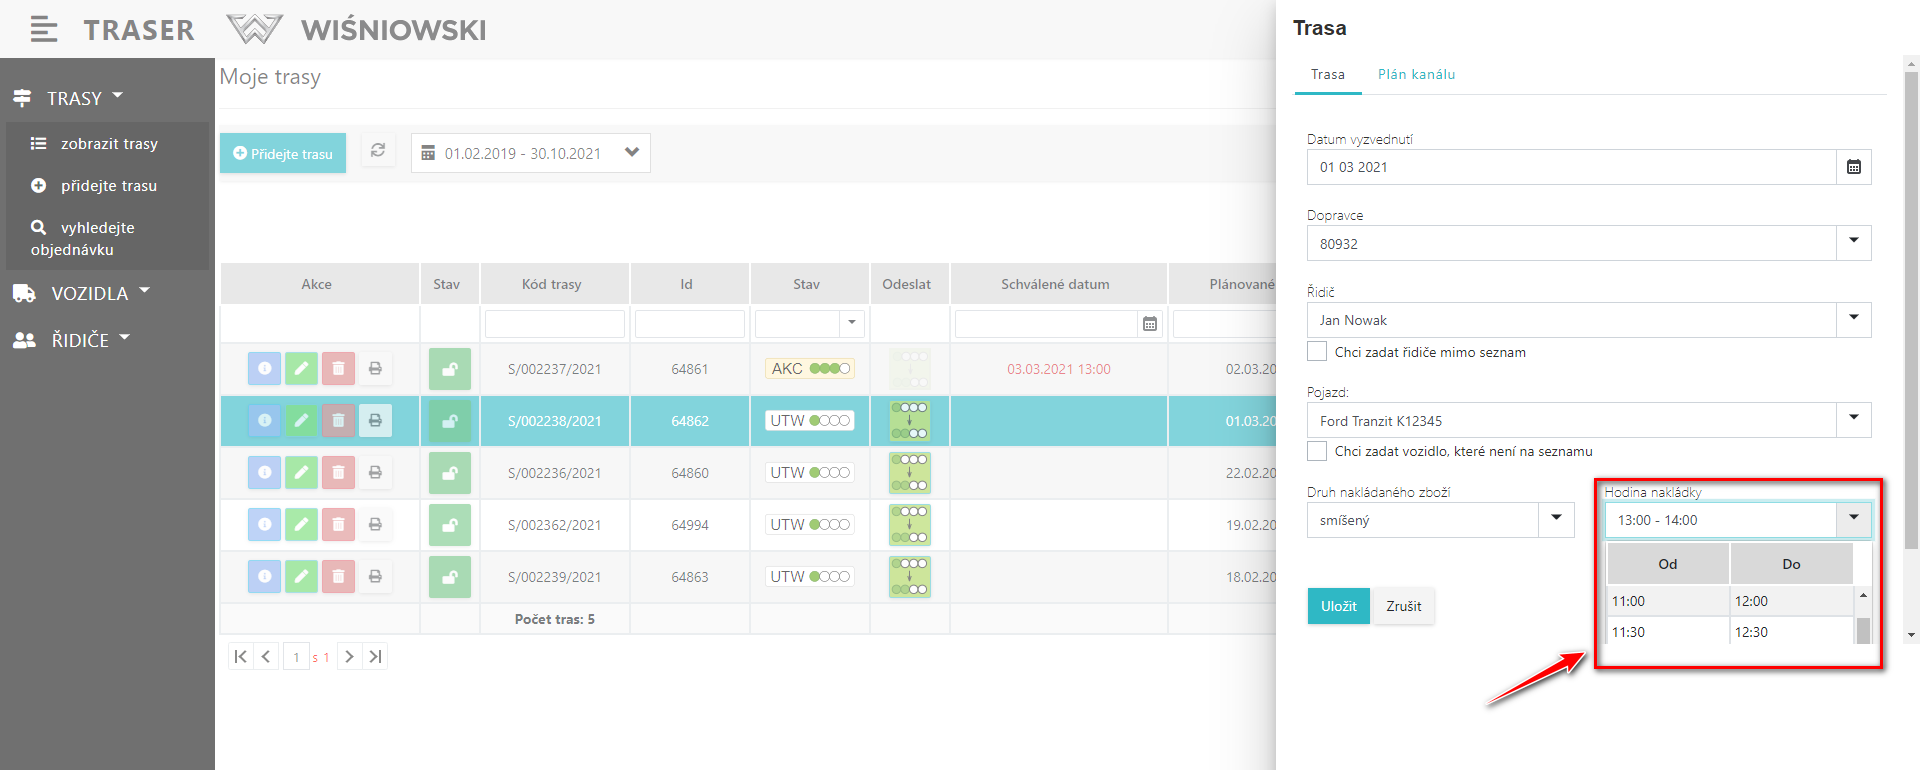The width and height of the screenshot is (1920, 770).
Task: Delete route S/002362/2021 with trash icon
Action: click(338, 525)
